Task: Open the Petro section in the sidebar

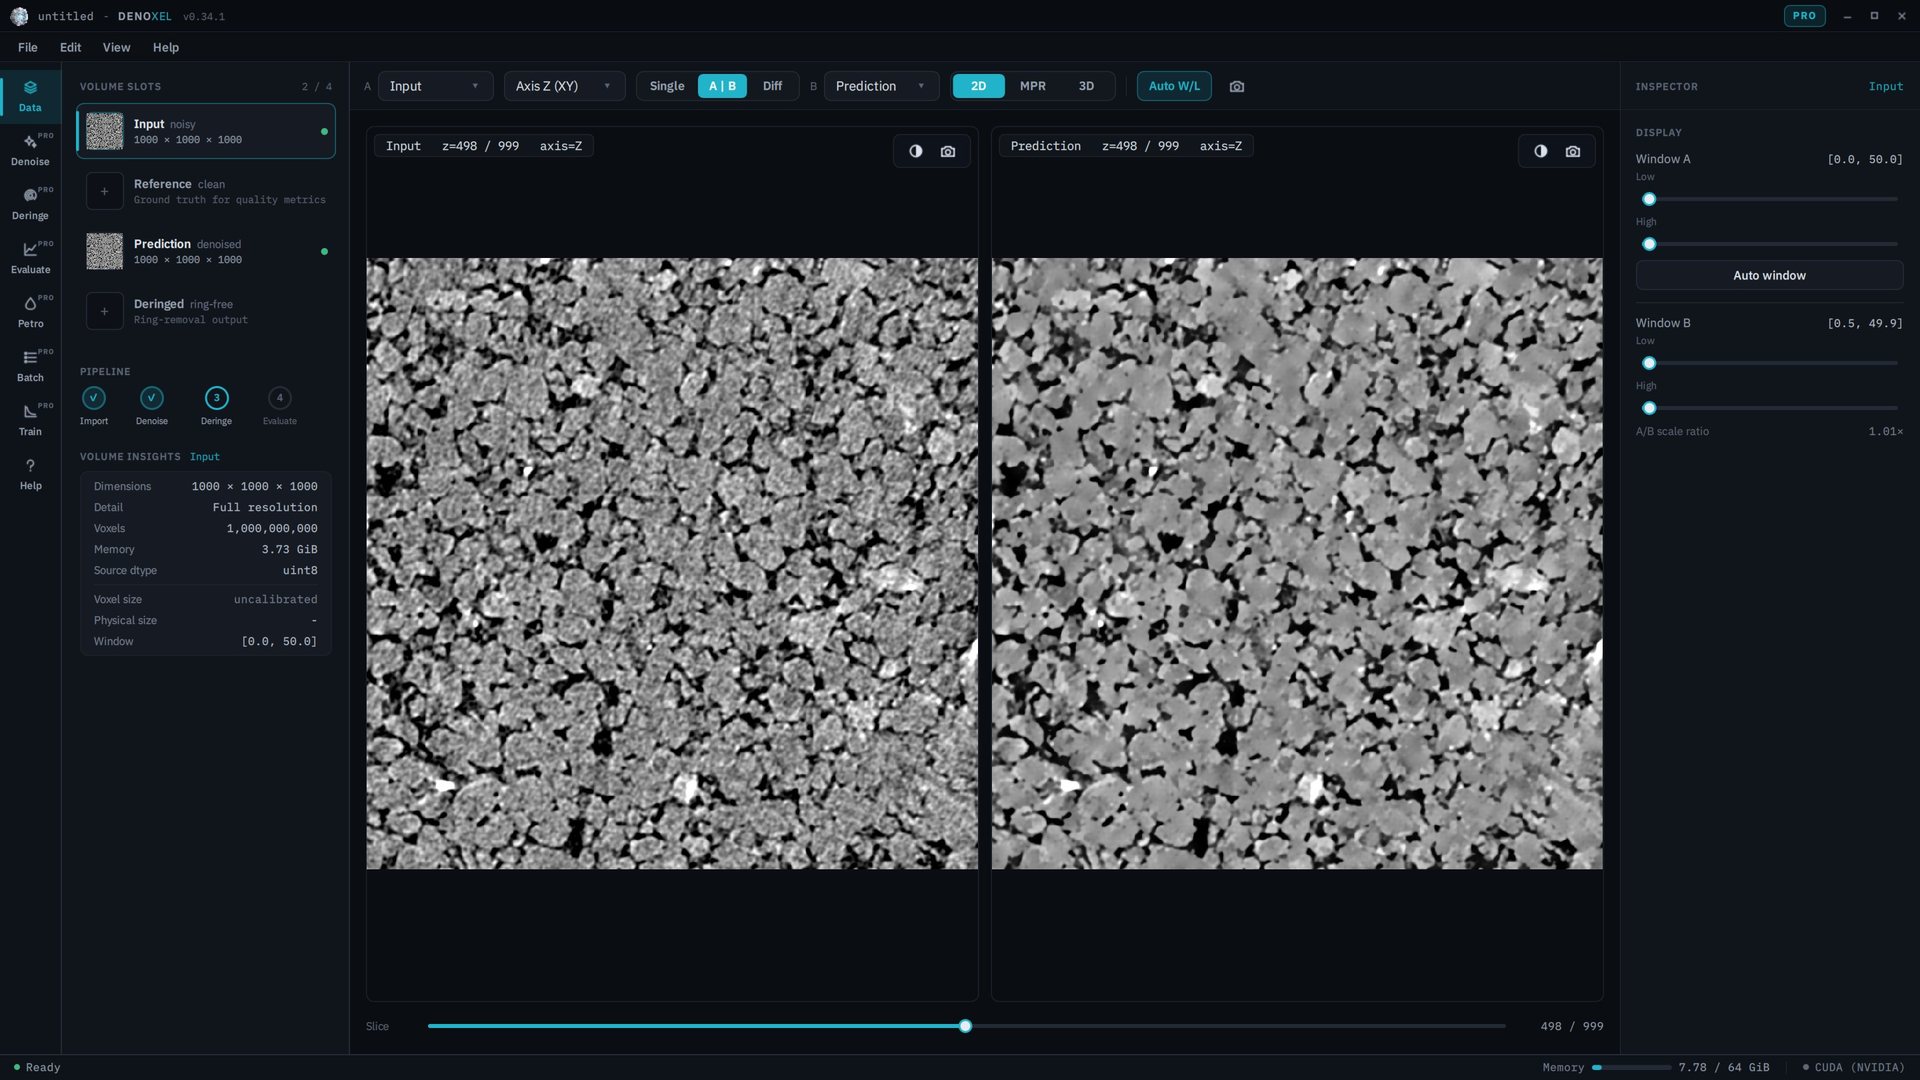Action: (x=30, y=312)
